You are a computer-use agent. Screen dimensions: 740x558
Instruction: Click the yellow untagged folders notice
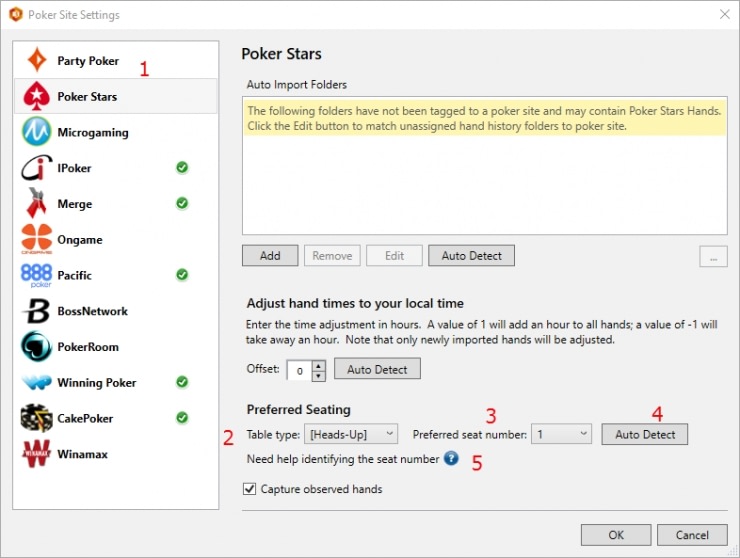coord(485,118)
